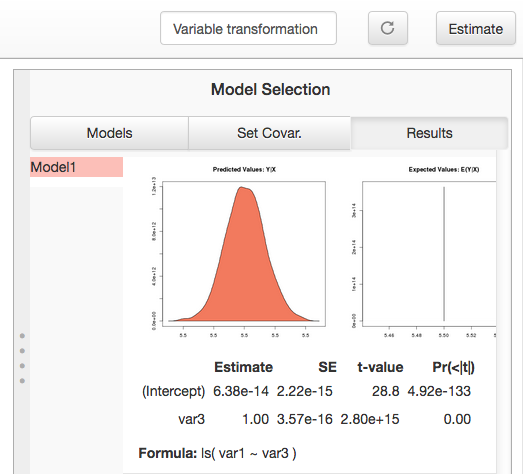Click the Expected Values plot
Viewport: 523px width, 474px height.
tap(429, 254)
